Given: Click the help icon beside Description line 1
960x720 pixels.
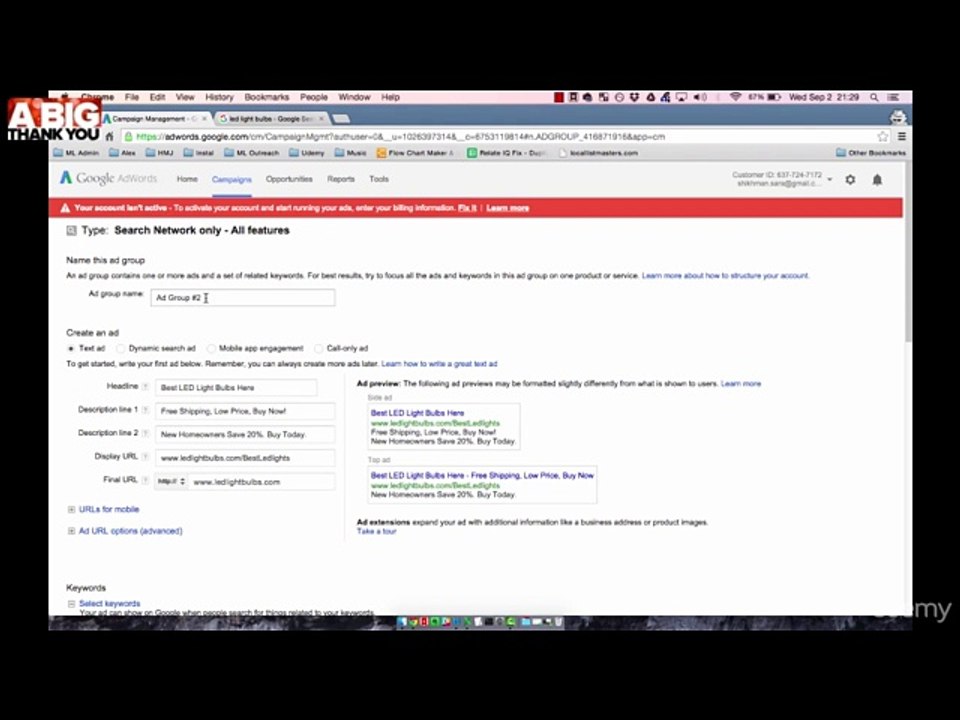Looking at the screenshot, I should tap(146, 410).
